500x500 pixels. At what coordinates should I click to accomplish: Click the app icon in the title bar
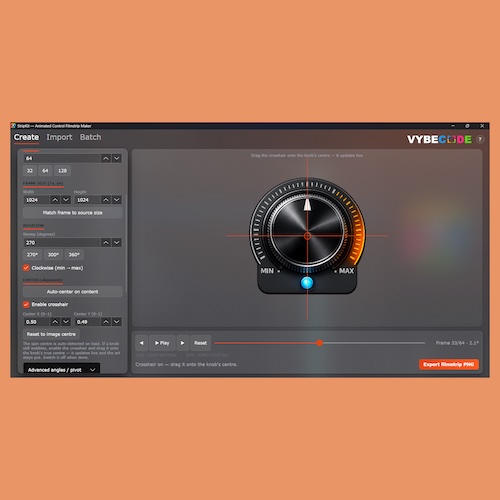(x=14, y=126)
